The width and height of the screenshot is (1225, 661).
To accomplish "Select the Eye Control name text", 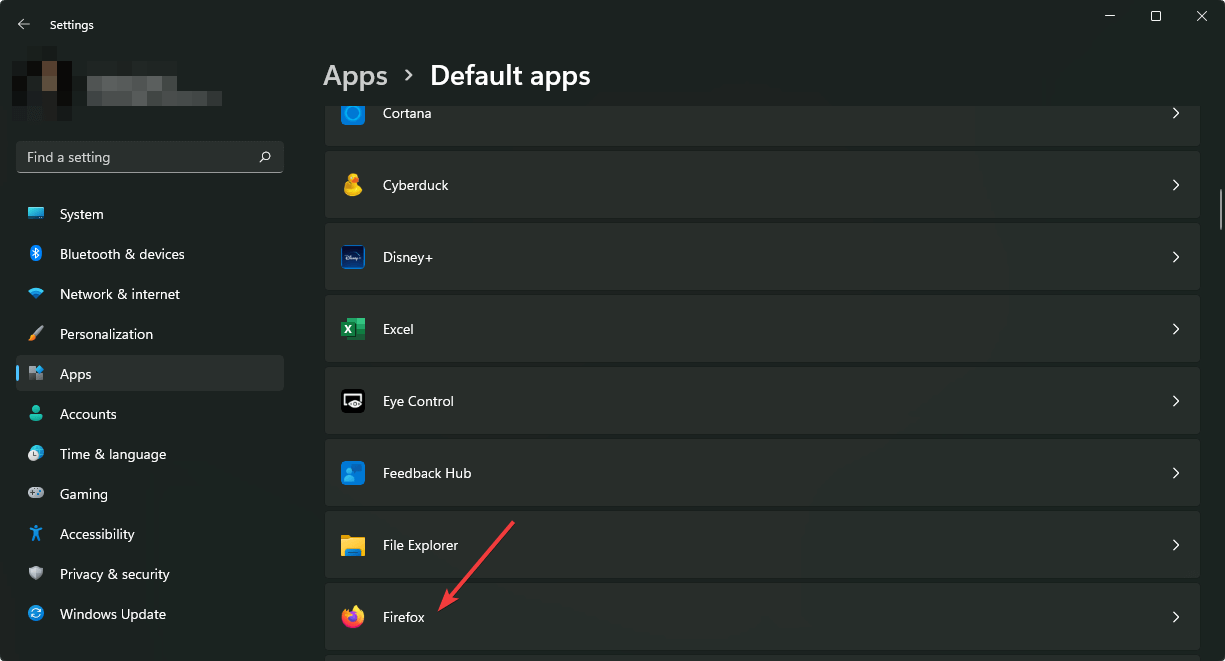I will point(418,401).
